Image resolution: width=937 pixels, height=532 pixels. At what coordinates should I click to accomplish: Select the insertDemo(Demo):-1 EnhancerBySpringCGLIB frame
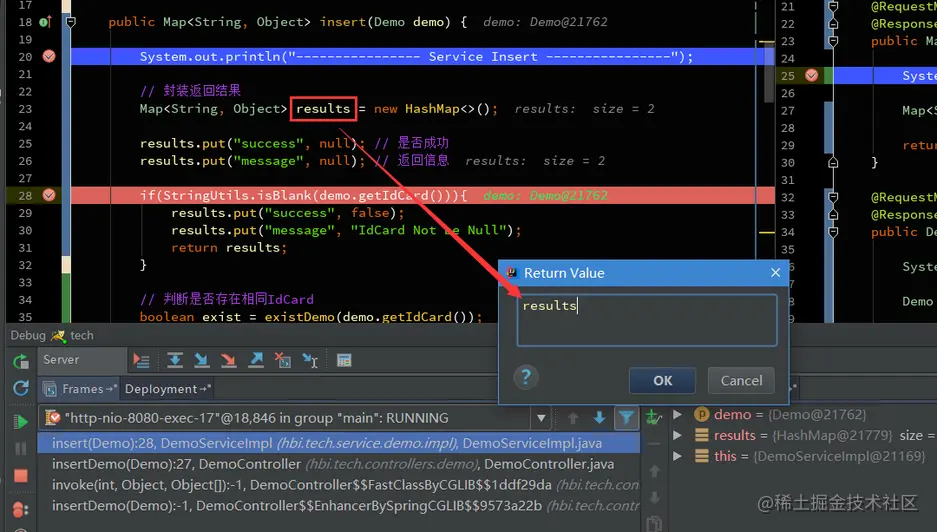(339, 506)
